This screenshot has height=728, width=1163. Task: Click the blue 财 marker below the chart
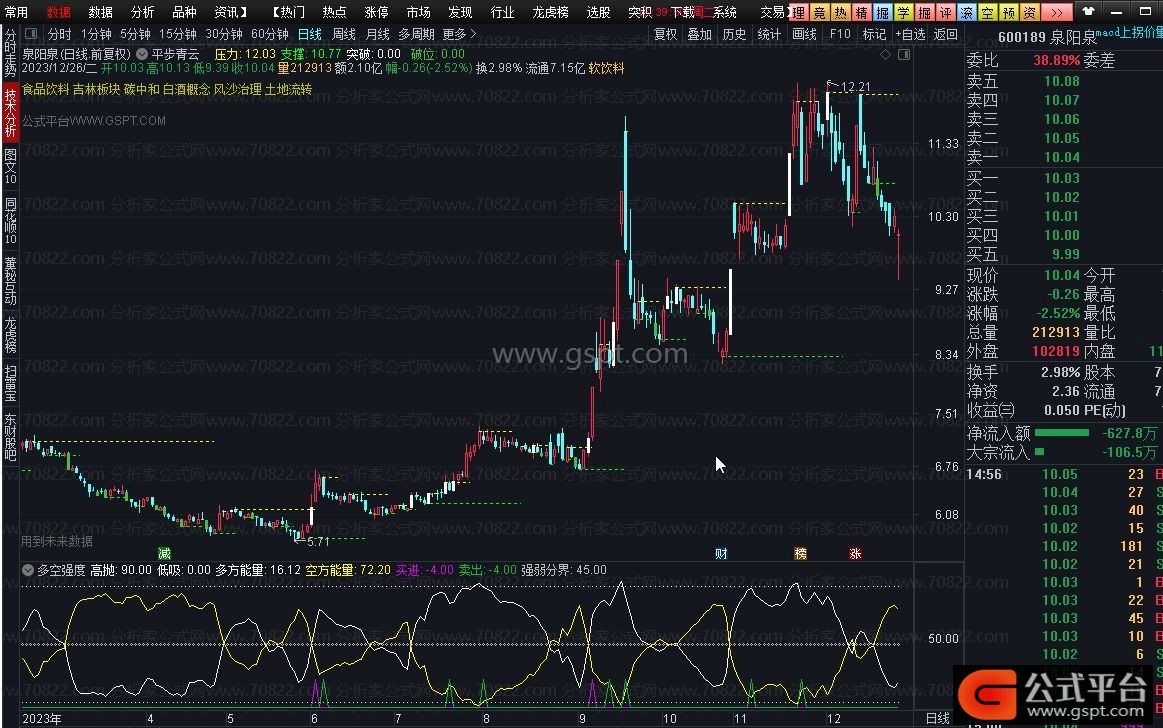tap(721, 553)
